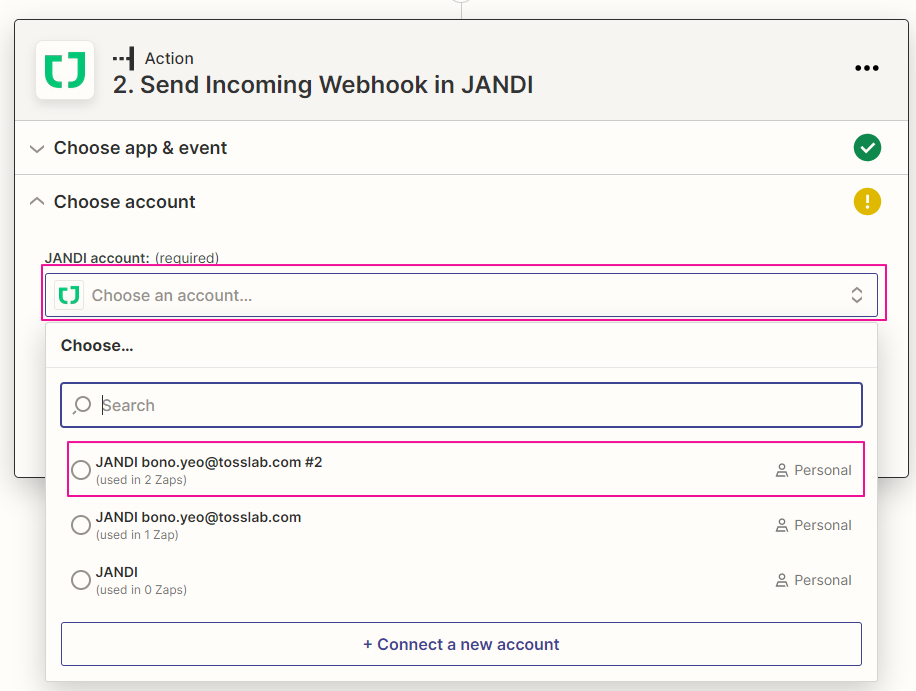This screenshot has height=691, width=916.
Task: Select radio for account used in 1 Zap
Action: [81, 525]
